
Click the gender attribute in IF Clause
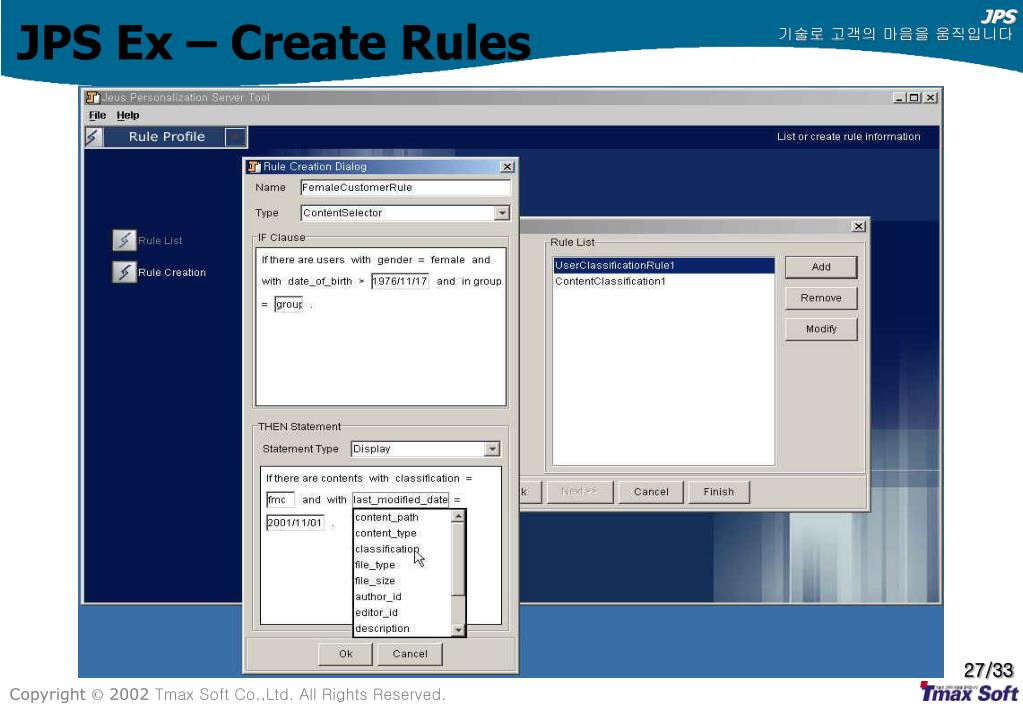[395, 260]
